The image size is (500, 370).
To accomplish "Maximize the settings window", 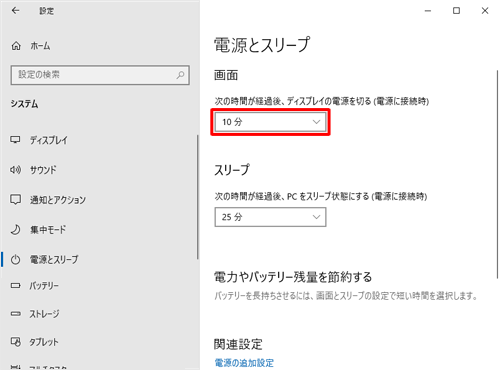I will 456,11.
